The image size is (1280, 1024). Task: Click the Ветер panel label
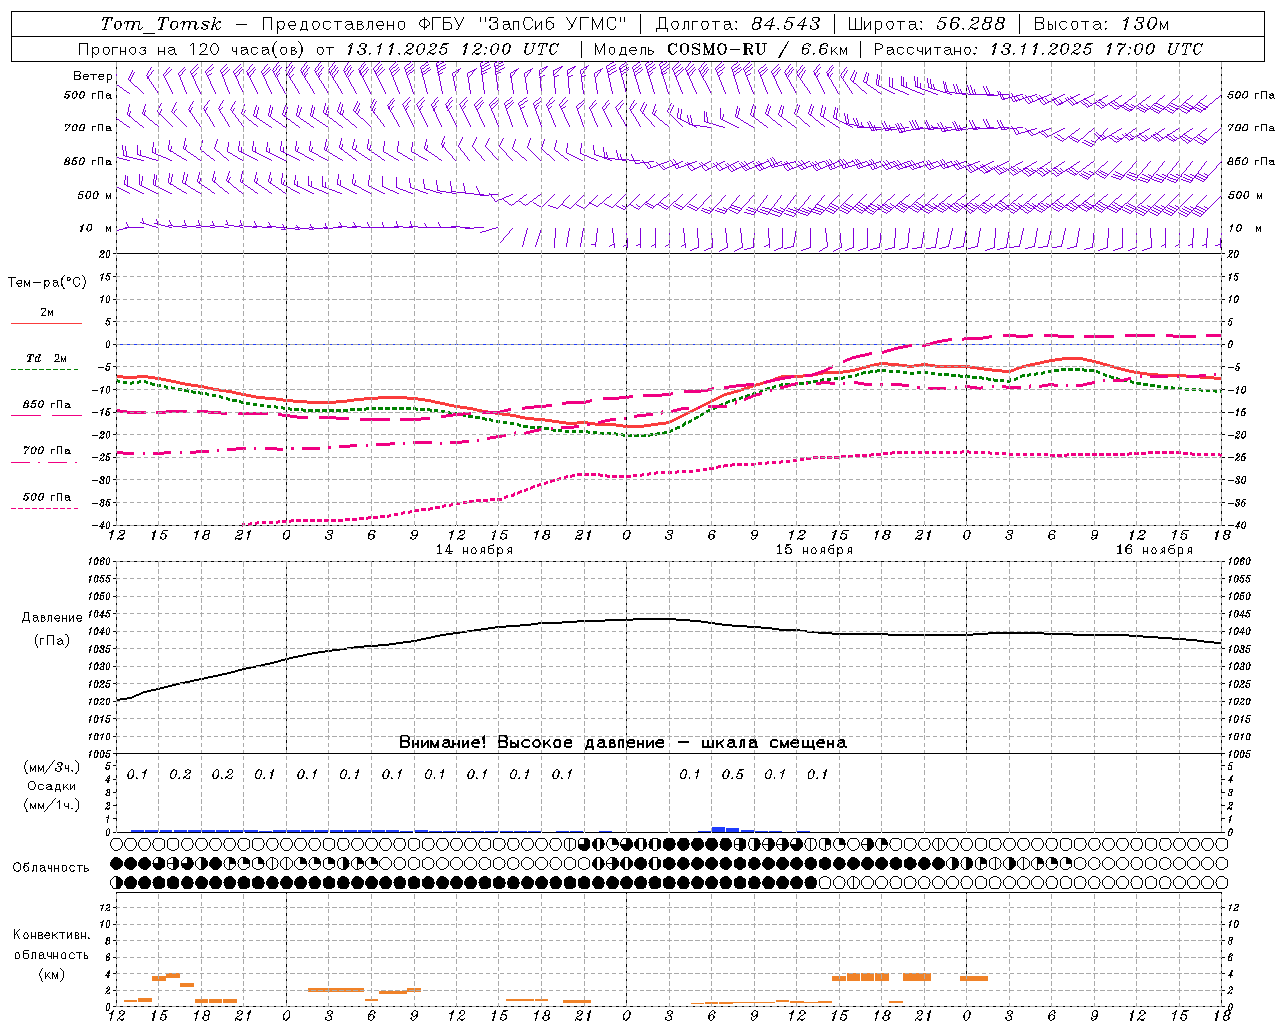(92, 76)
